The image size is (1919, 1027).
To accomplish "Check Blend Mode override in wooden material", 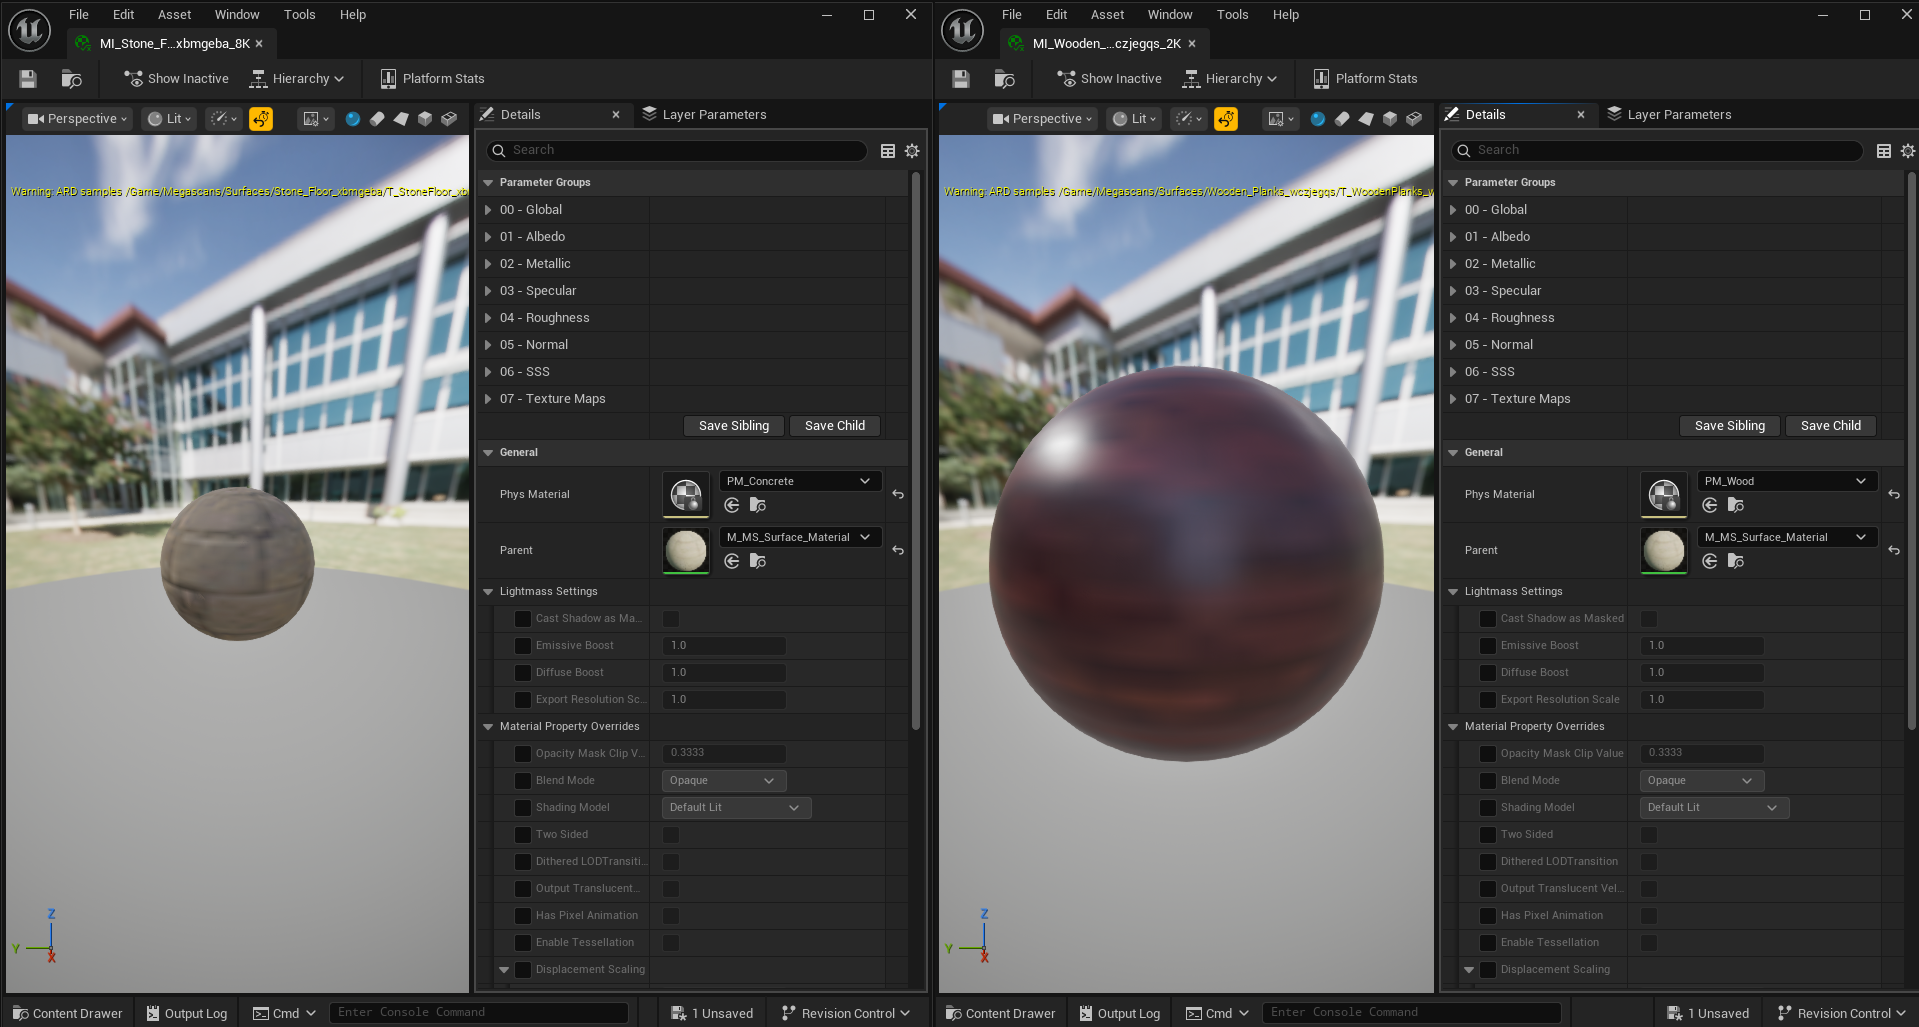I will point(1488,781).
